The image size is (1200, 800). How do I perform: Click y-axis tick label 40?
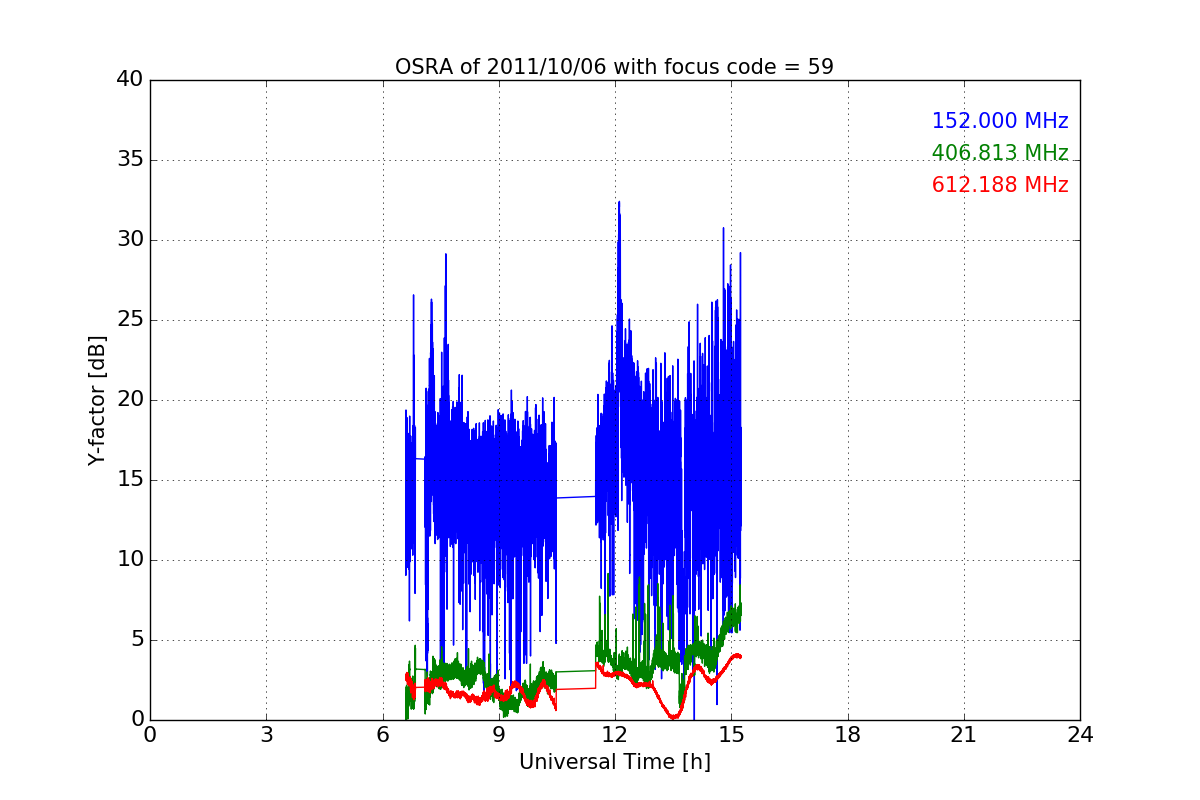tap(130, 80)
